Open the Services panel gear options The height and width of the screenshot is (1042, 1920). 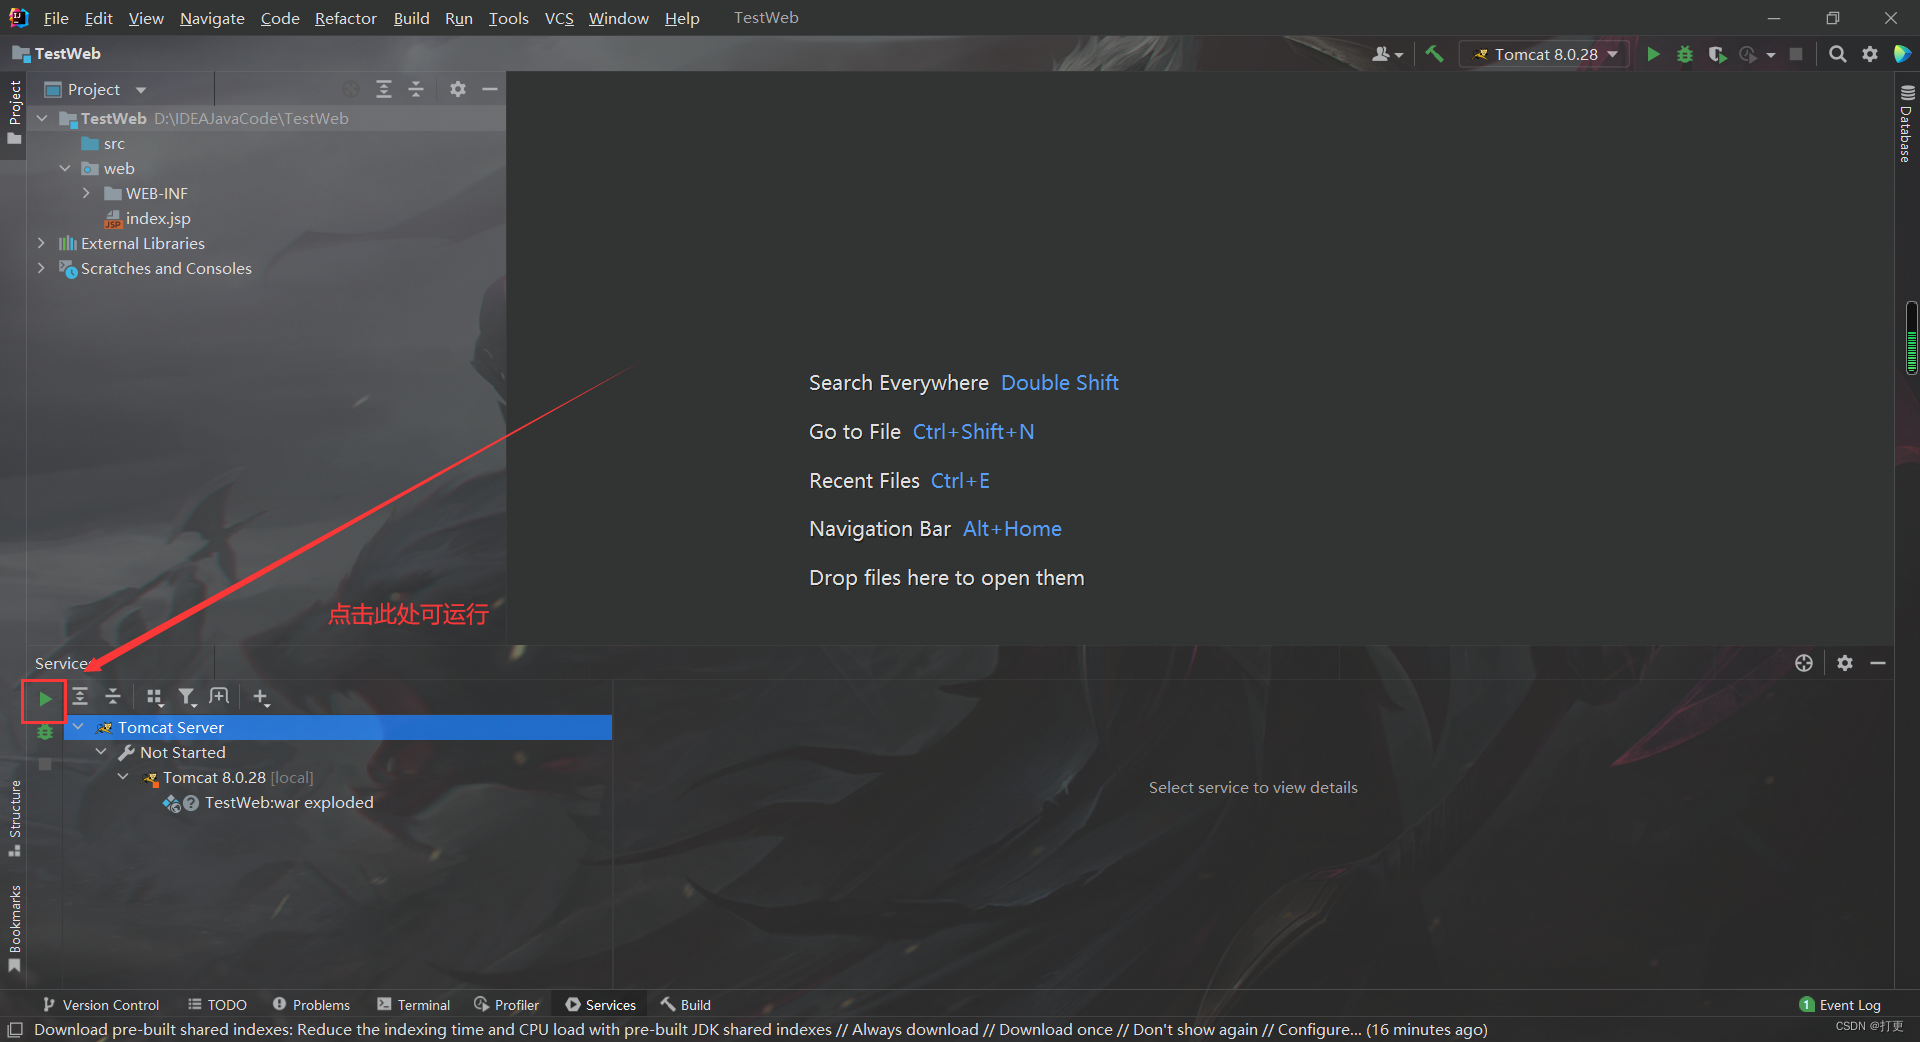[x=1845, y=663]
